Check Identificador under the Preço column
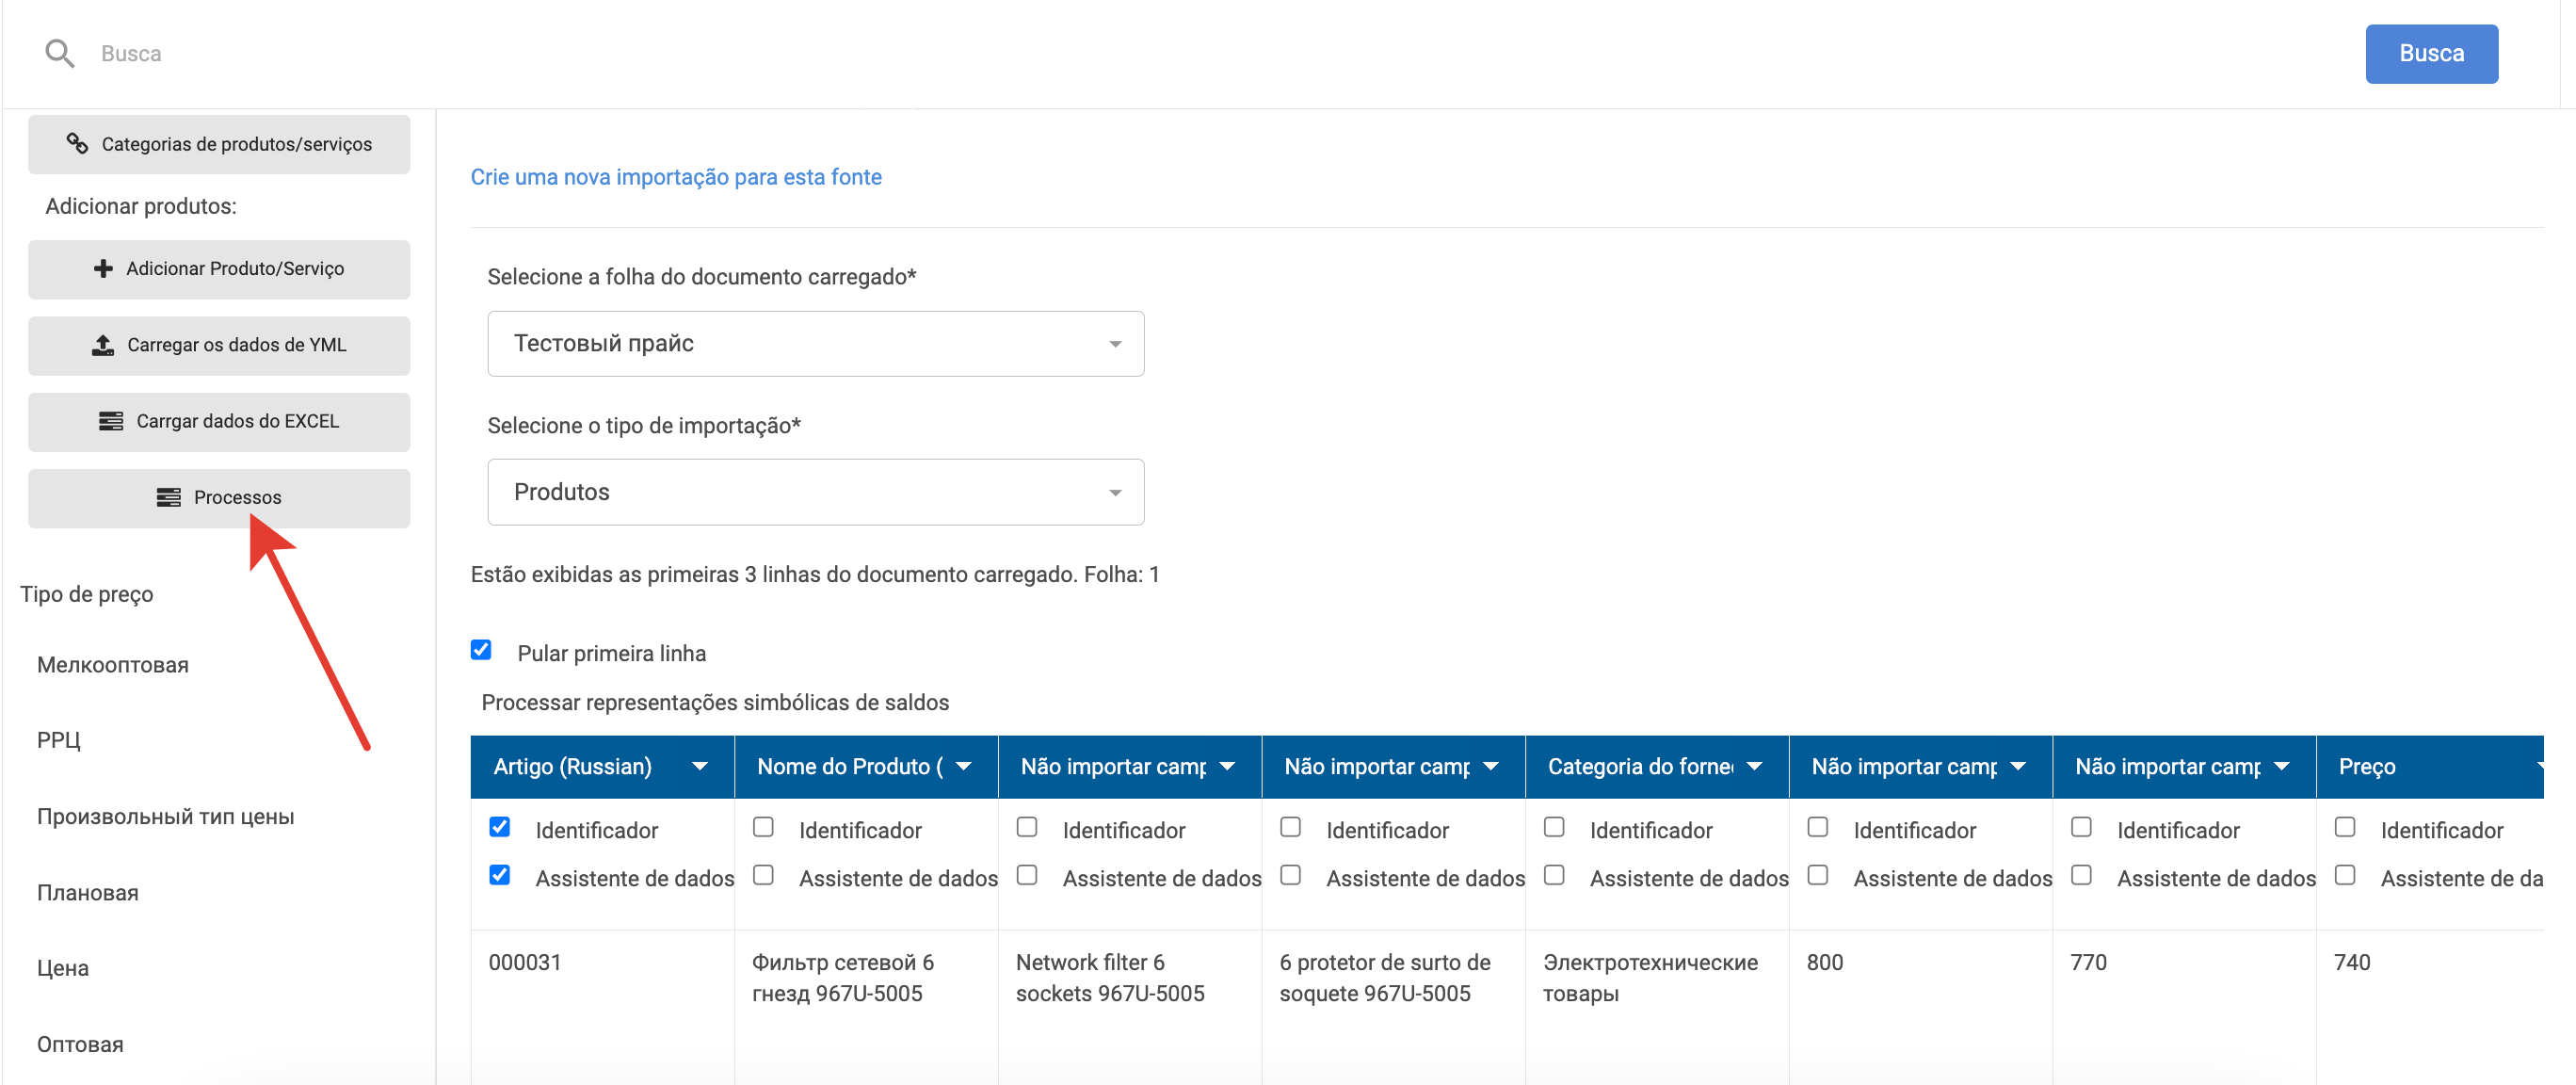The image size is (2576, 1085). [2344, 827]
